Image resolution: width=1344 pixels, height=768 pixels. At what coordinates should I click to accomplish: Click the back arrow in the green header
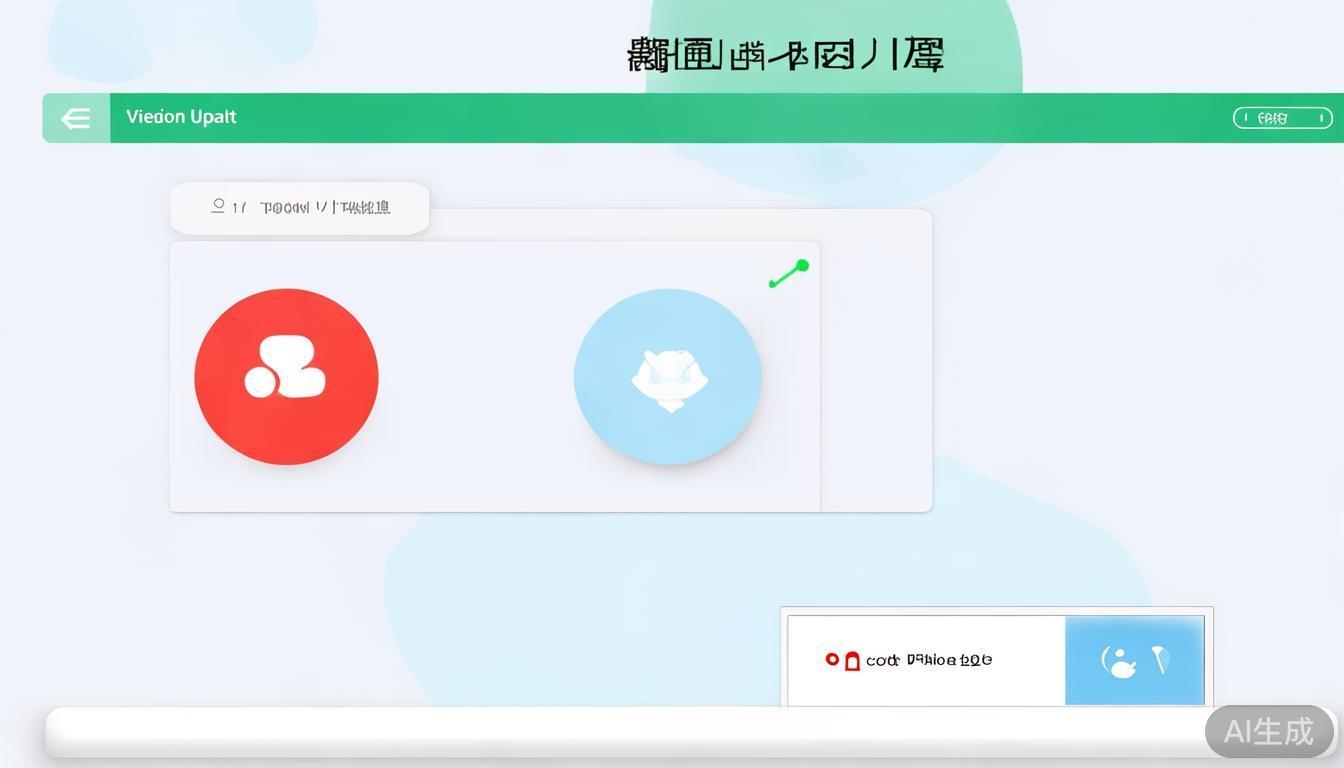pos(76,118)
